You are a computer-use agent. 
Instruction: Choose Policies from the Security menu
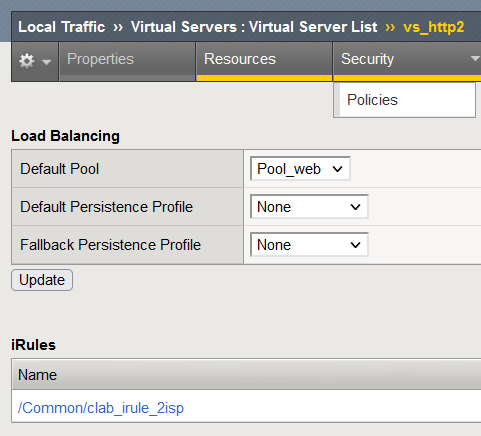(372, 100)
